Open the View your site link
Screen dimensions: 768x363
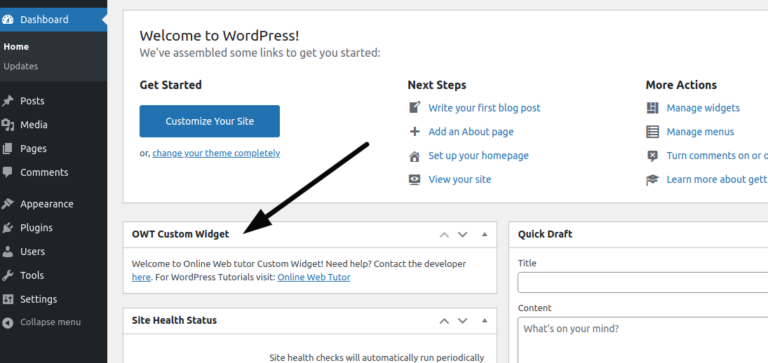click(460, 180)
